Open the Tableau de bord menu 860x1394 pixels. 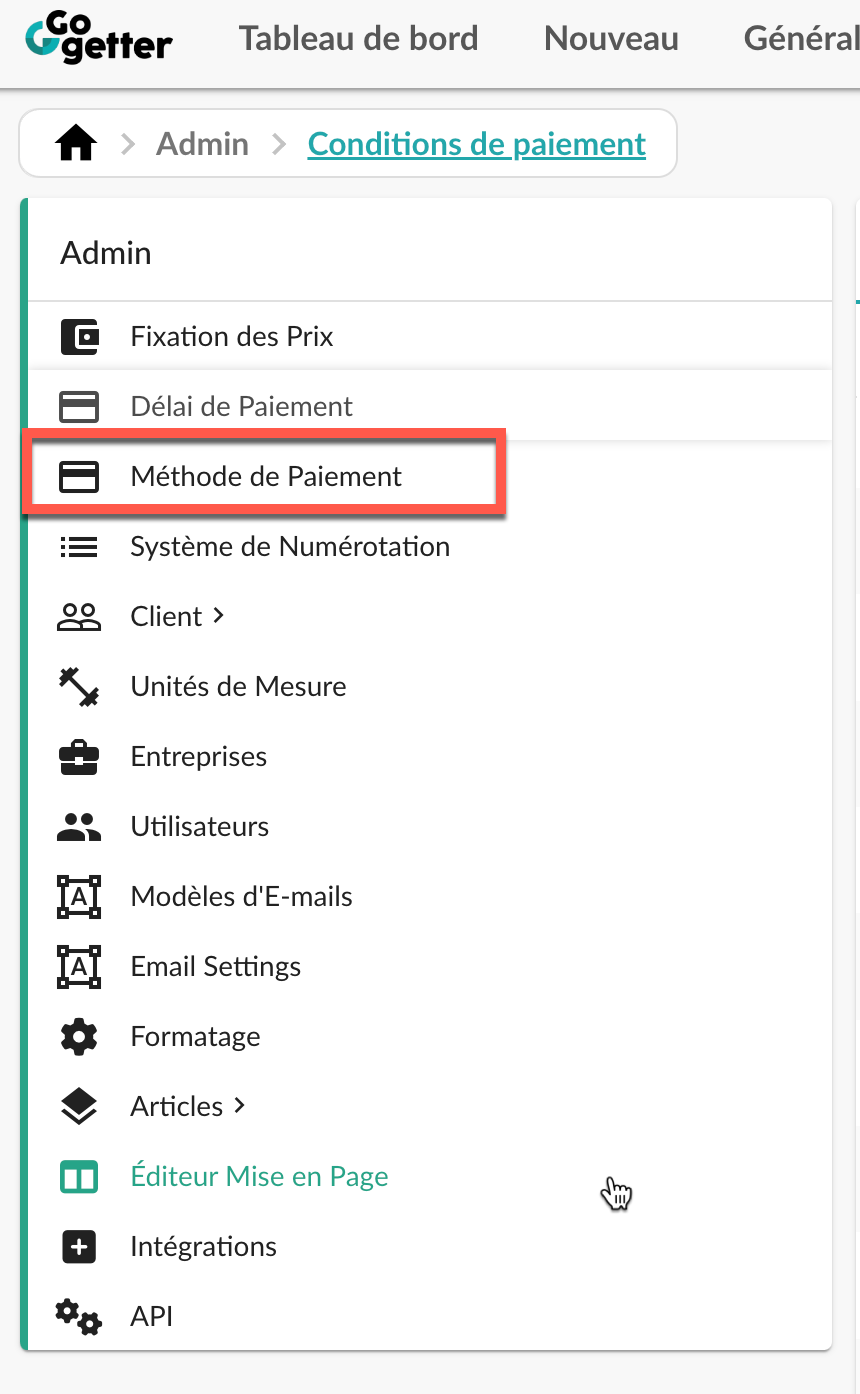point(358,39)
